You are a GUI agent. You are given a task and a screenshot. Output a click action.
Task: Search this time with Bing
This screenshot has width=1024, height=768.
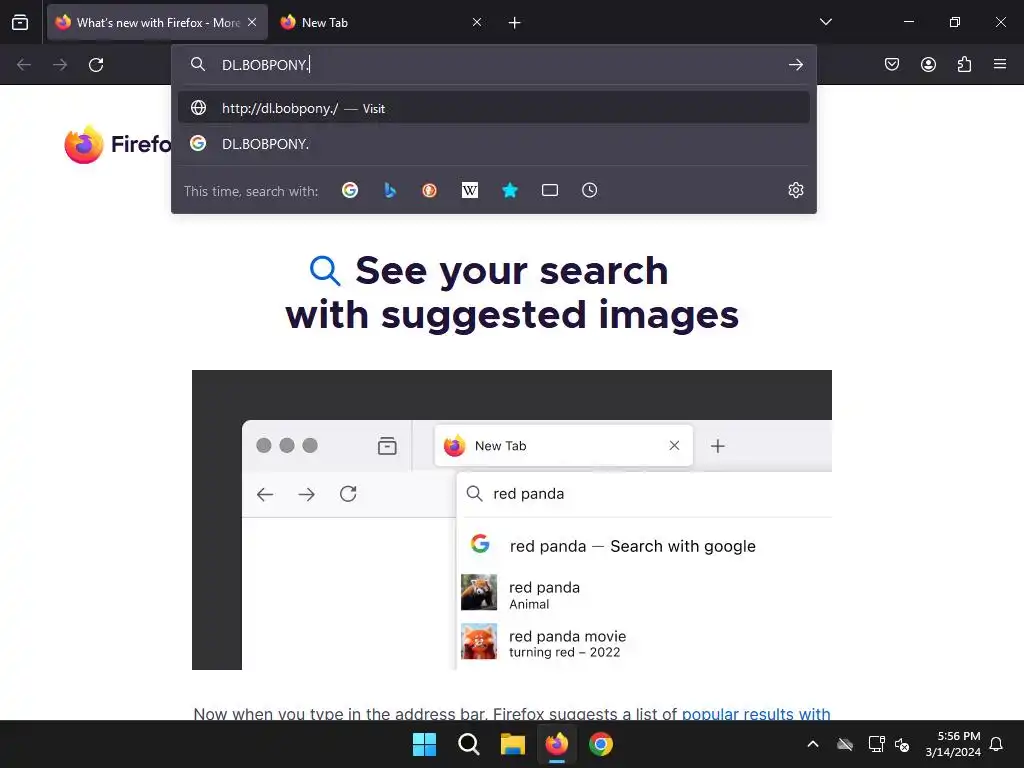[390, 191]
